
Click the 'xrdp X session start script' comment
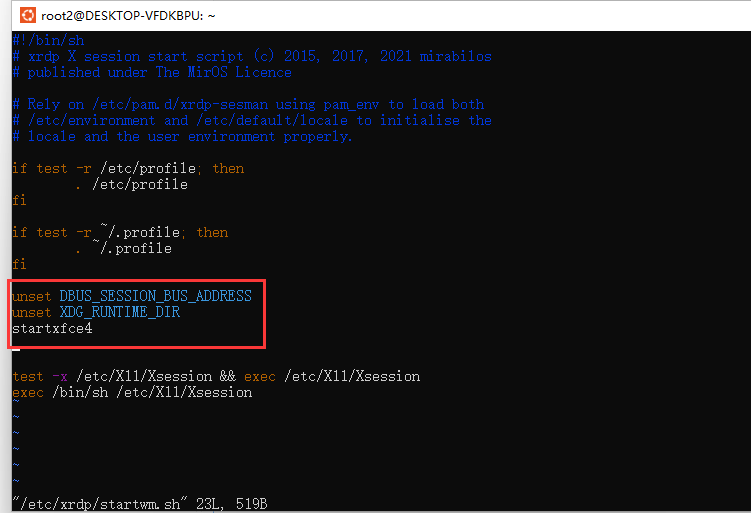[252, 57]
